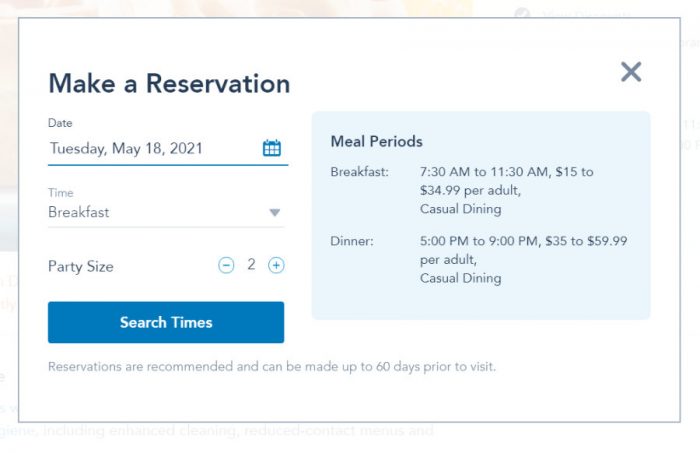Select the Breakfast label in Meal Periods

click(359, 172)
